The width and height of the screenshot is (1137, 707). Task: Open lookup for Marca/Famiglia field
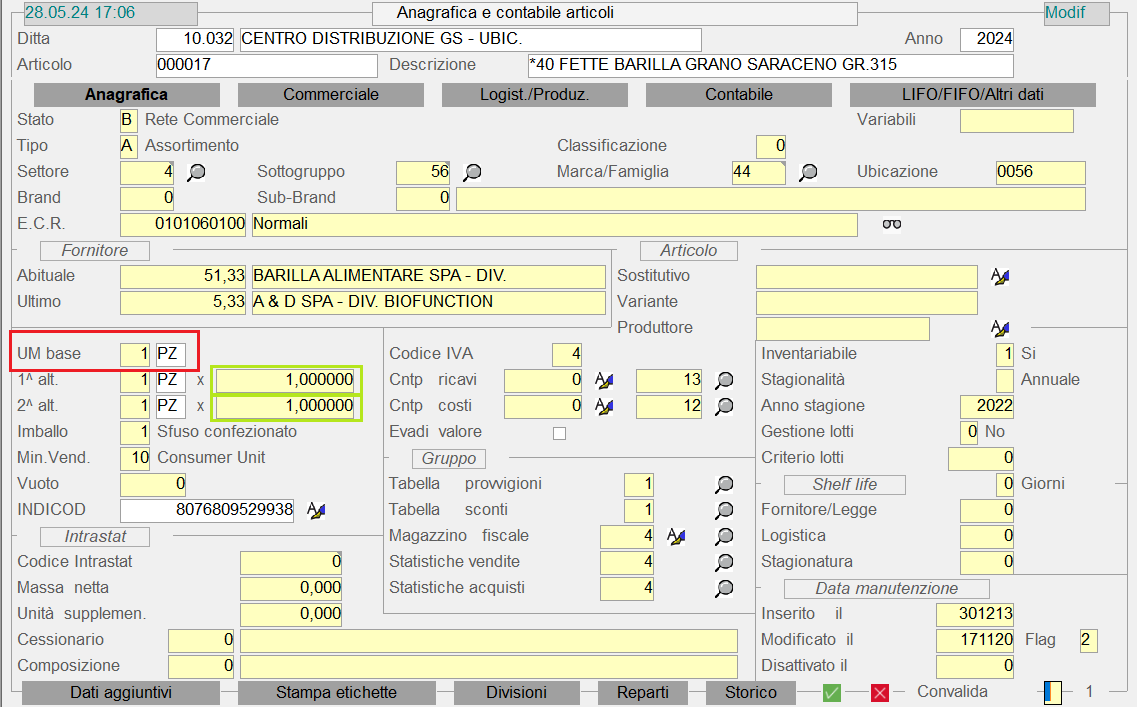(808, 172)
